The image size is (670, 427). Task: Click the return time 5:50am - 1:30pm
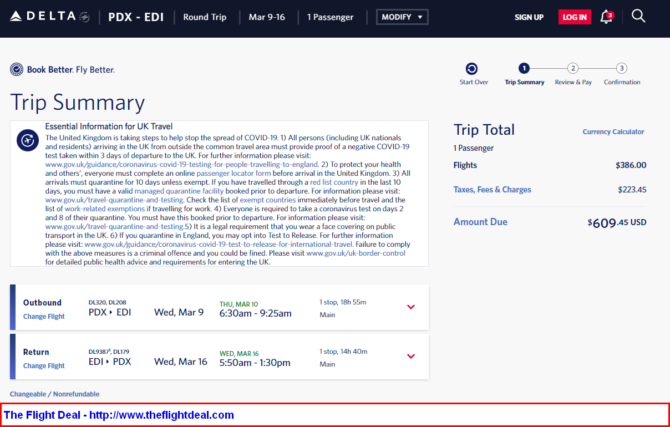click(255, 363)
